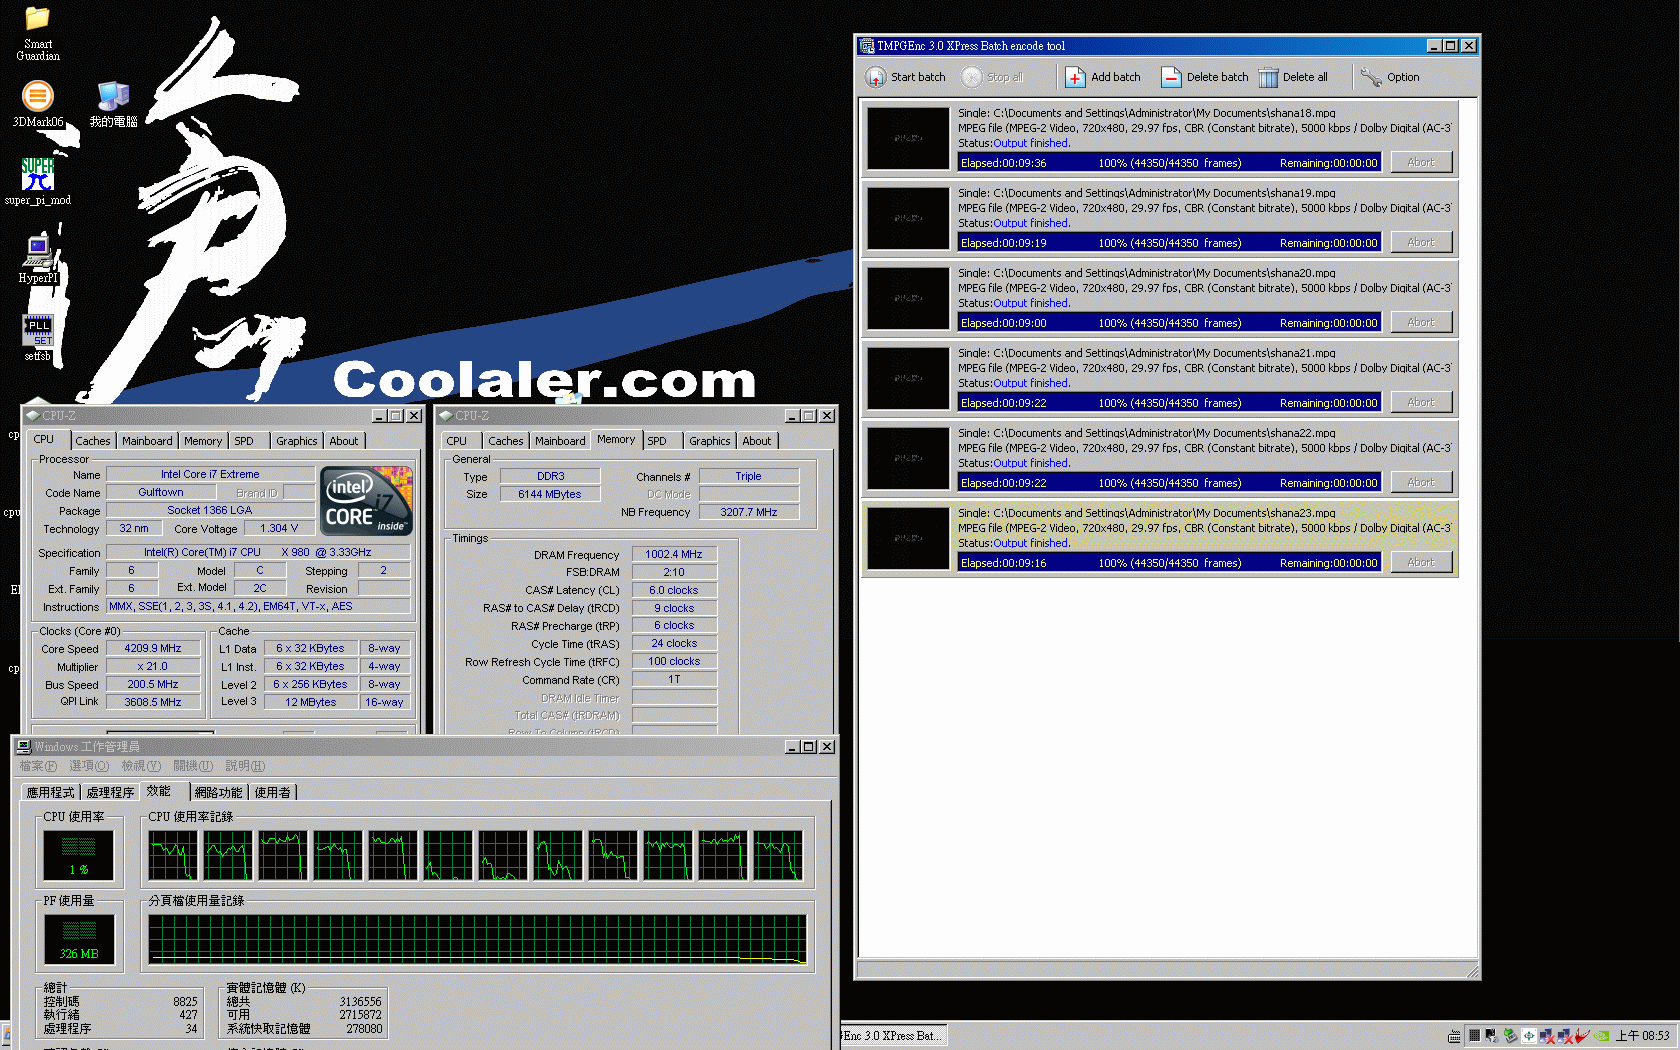Click the NB Frequency value 3207.7 MHz
The image size is (1680, 1050).
pyautogui.click(x=749, y=512)
